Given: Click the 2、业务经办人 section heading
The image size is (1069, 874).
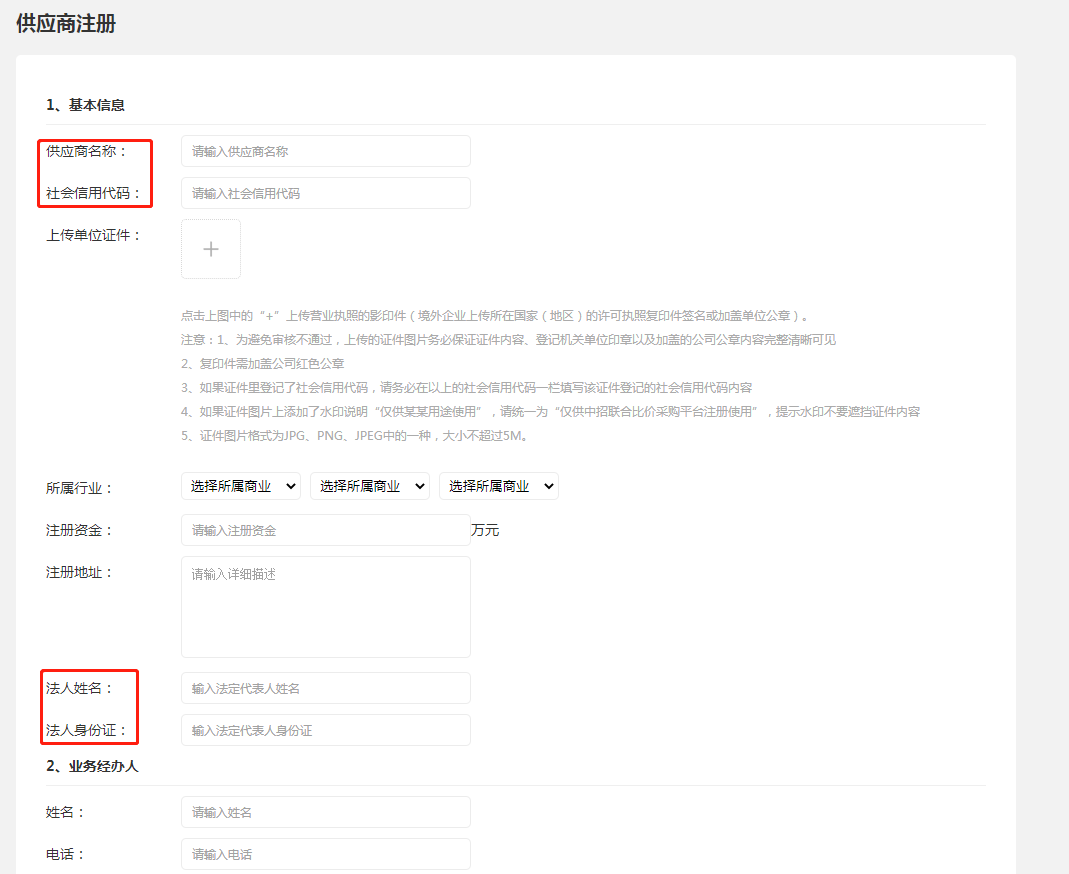Looking at the screenshot, I should (92, 766).
